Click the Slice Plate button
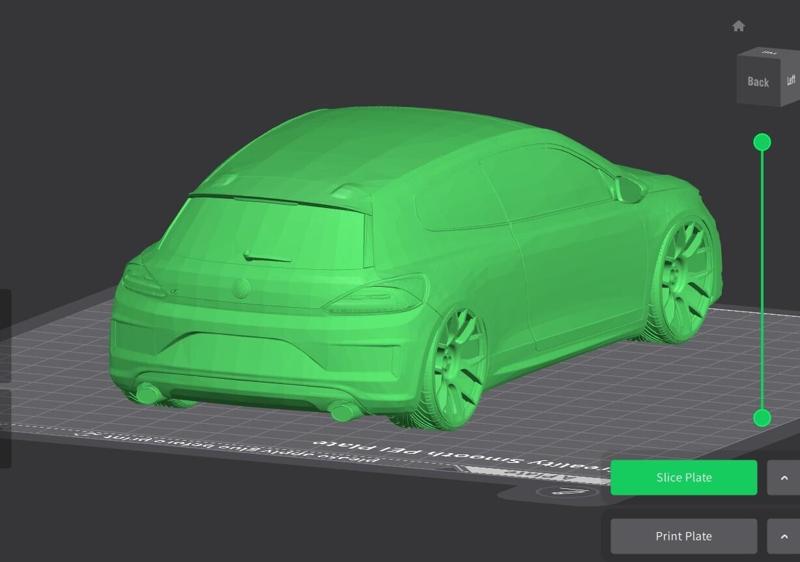Screen dimensions: 800x562 click(684, 477)
